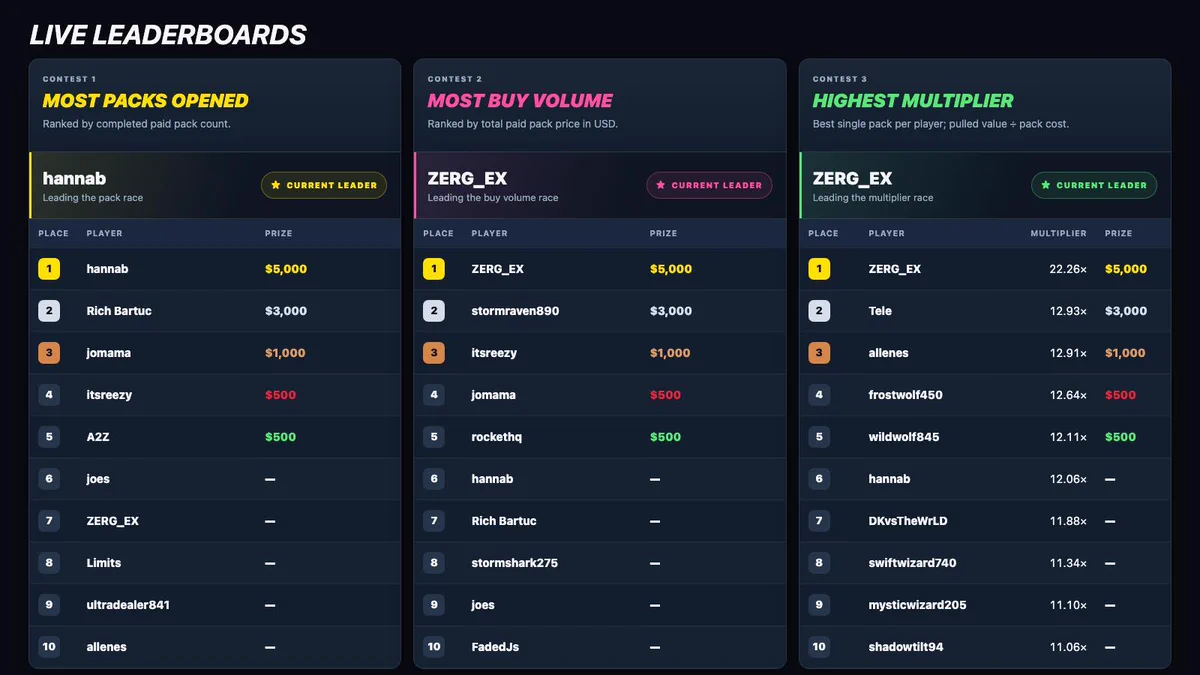The height and width of the screenshot is (675, 1200).
Task: Click ZERG_EX name in the multiplier leader banner
Action: point(852,179)
